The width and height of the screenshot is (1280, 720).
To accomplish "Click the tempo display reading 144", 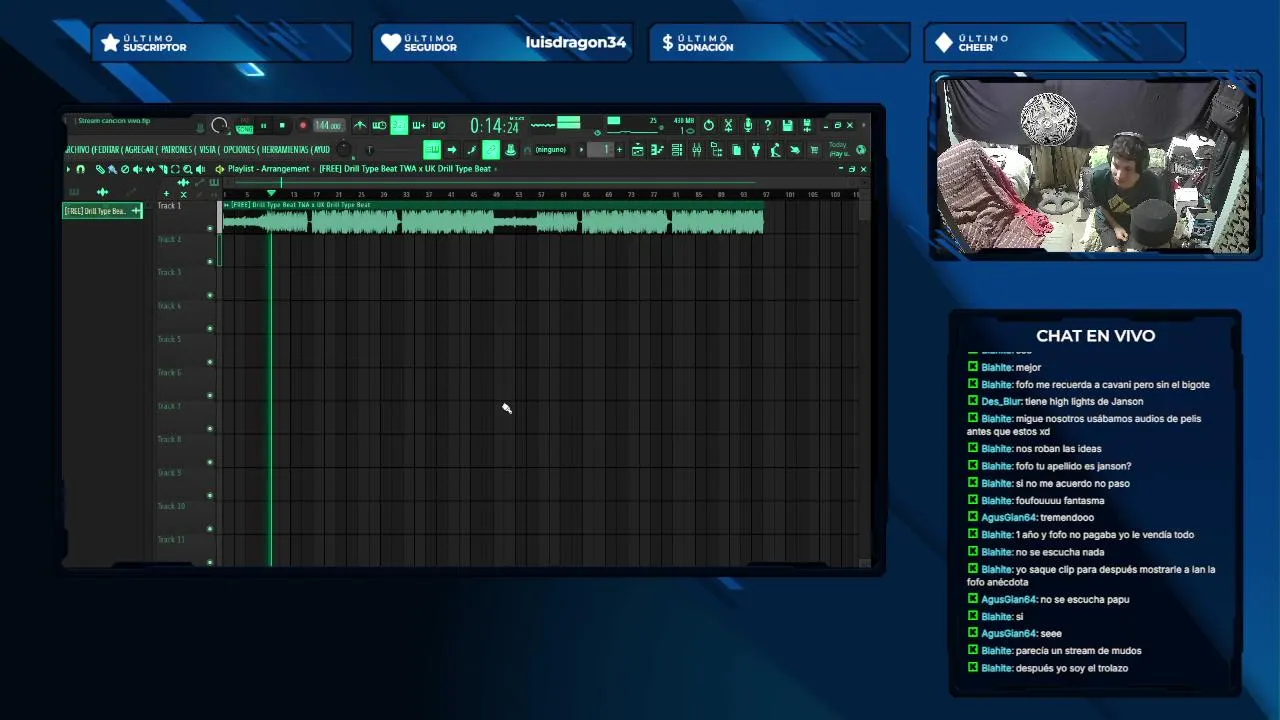I will pos(329,125).
